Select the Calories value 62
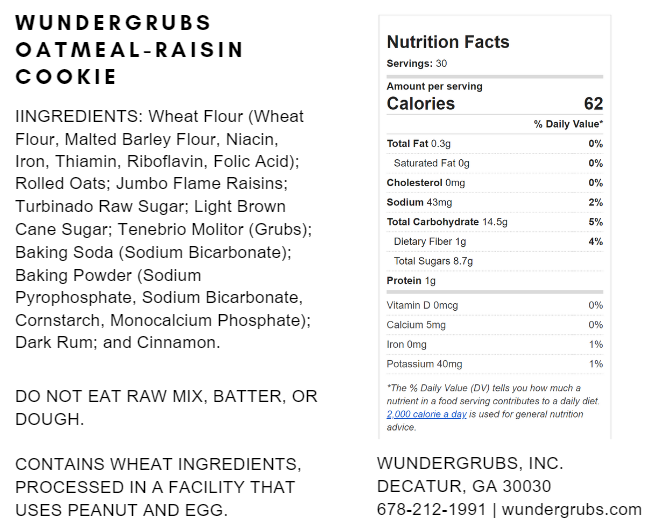The image size is (656, 530). 593,104
